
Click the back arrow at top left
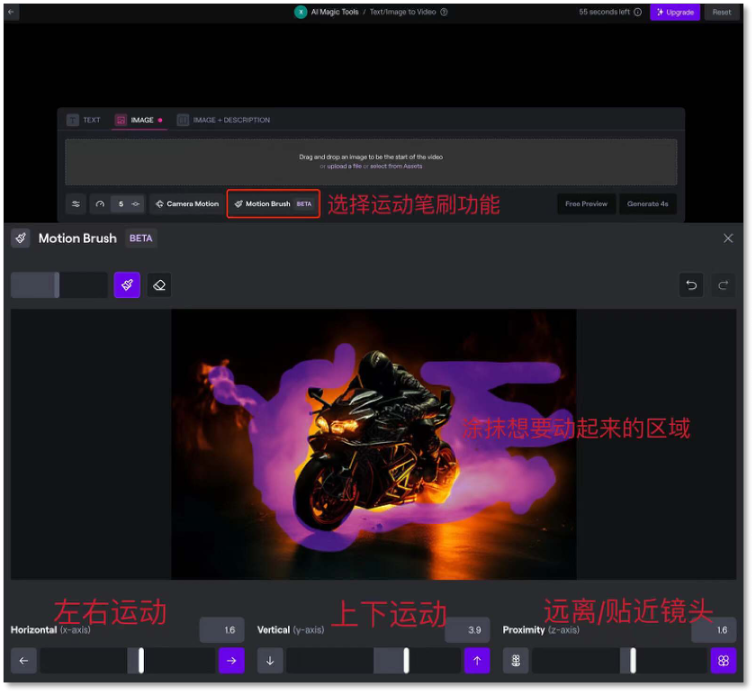[11, 12]
